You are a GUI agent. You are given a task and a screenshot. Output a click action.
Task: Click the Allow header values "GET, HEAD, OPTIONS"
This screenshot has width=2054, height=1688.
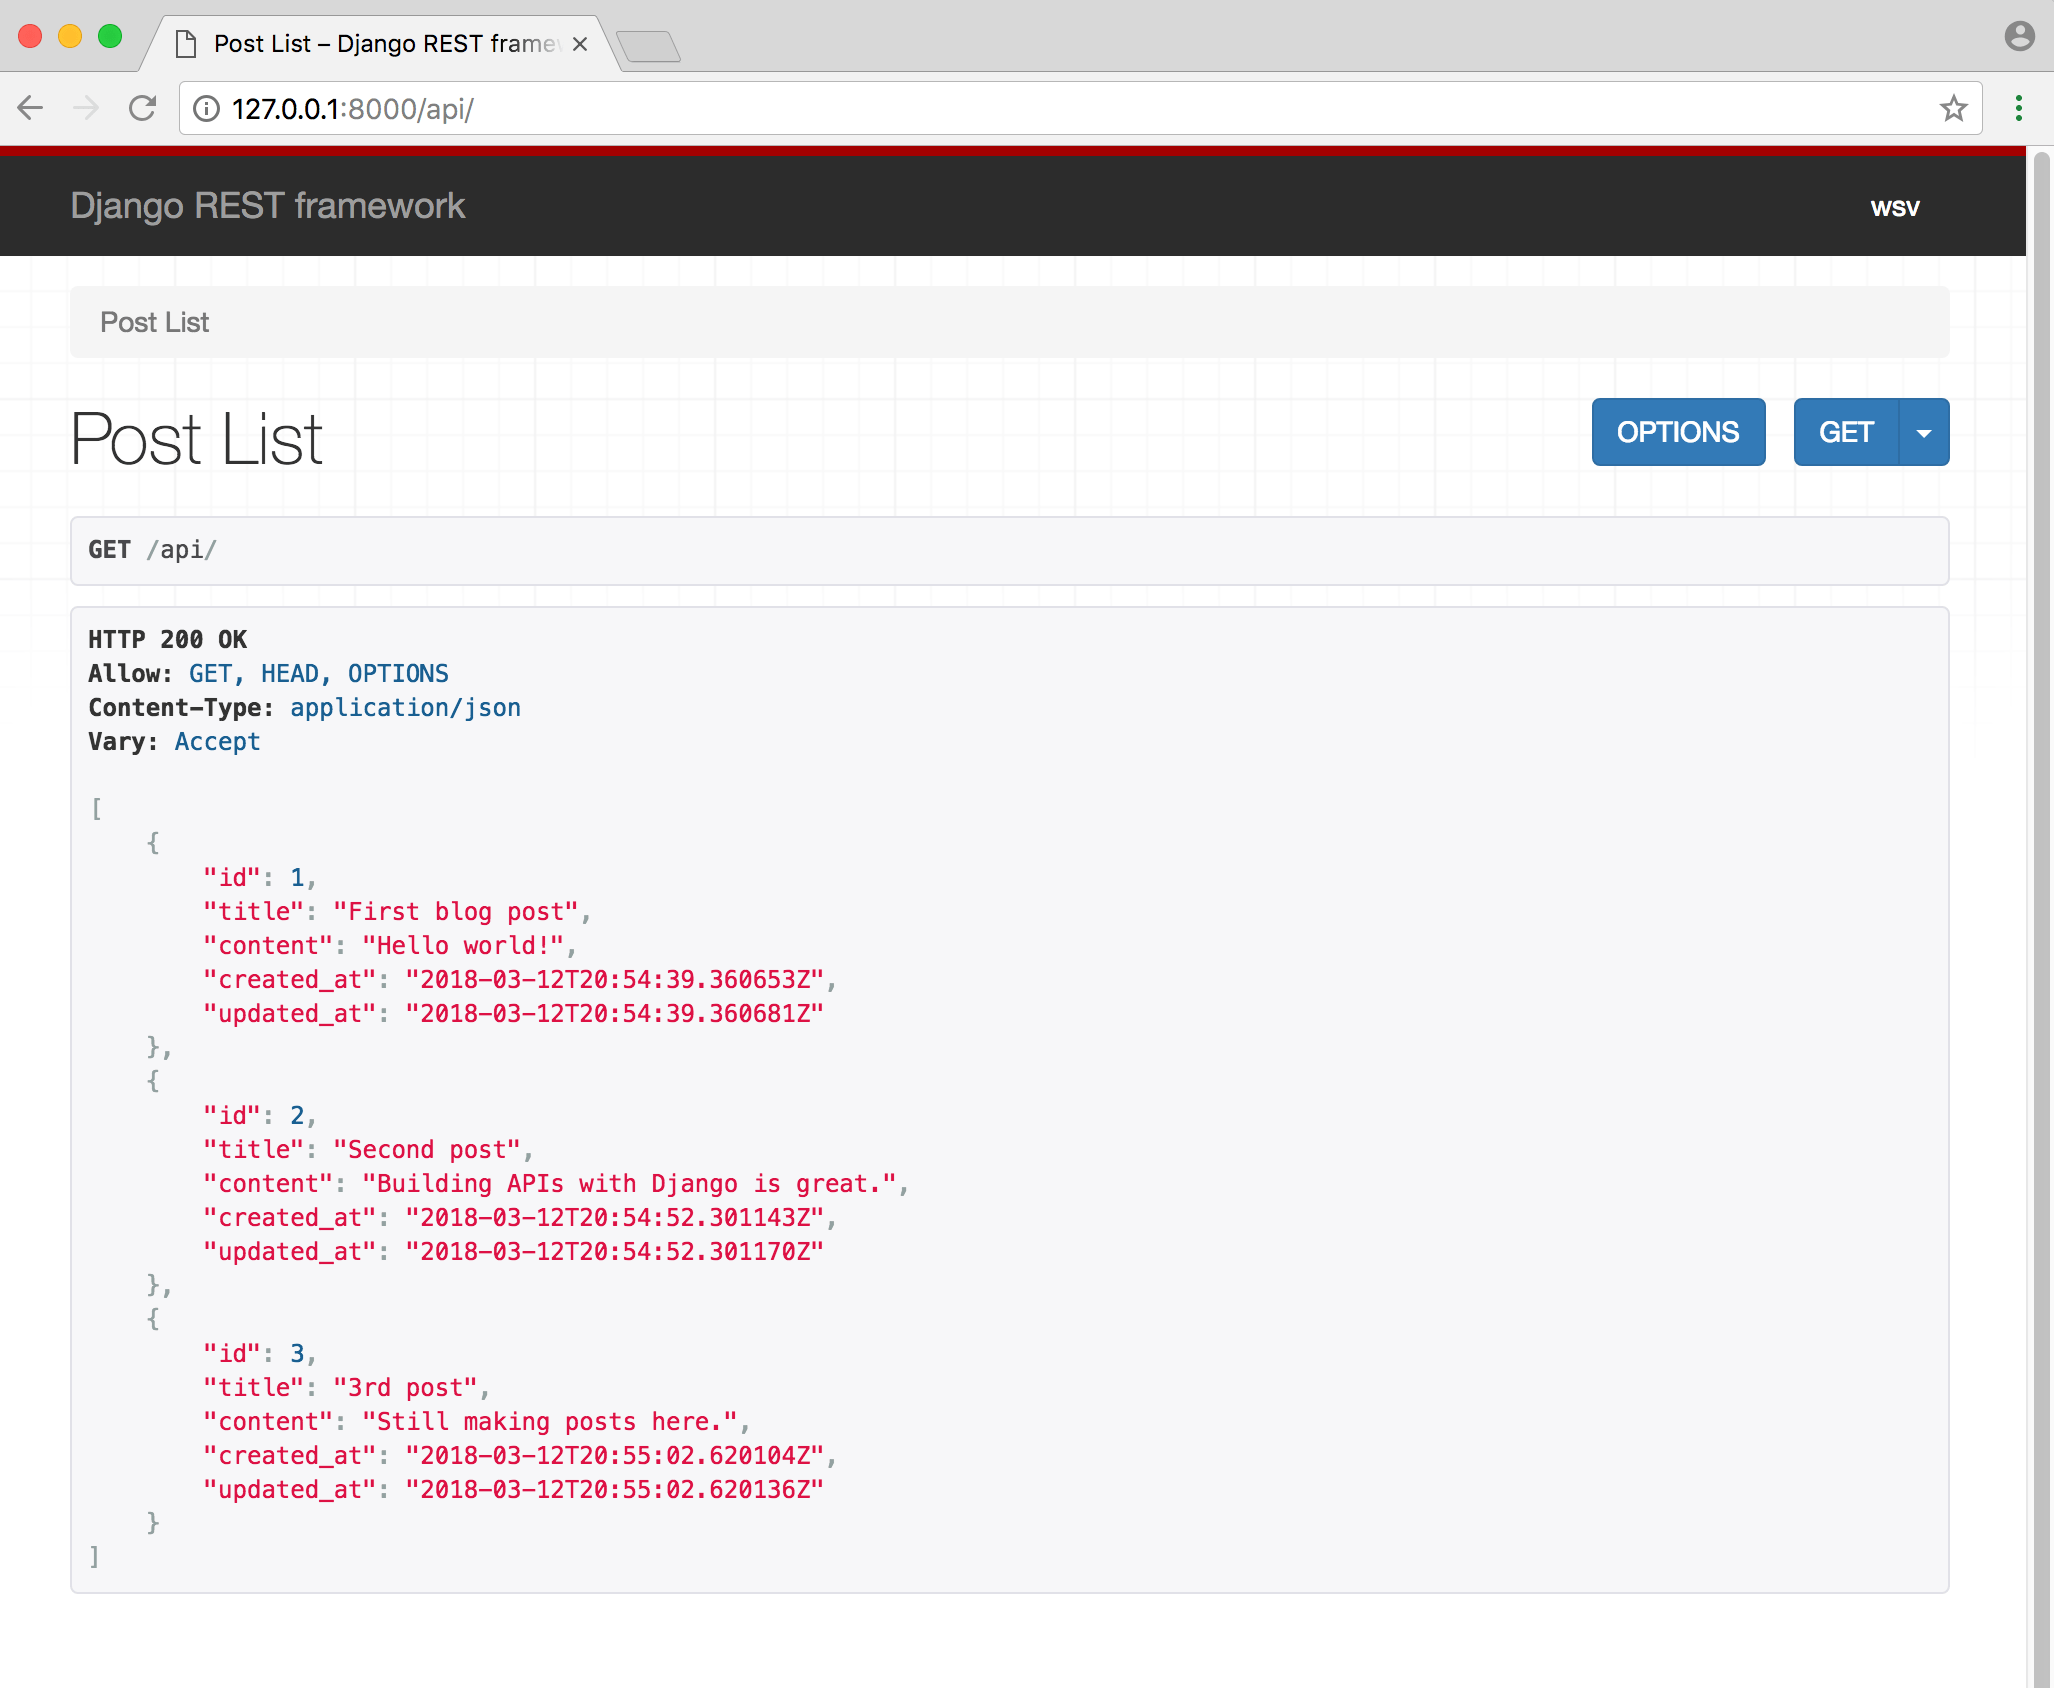click(x=319, y=674)
